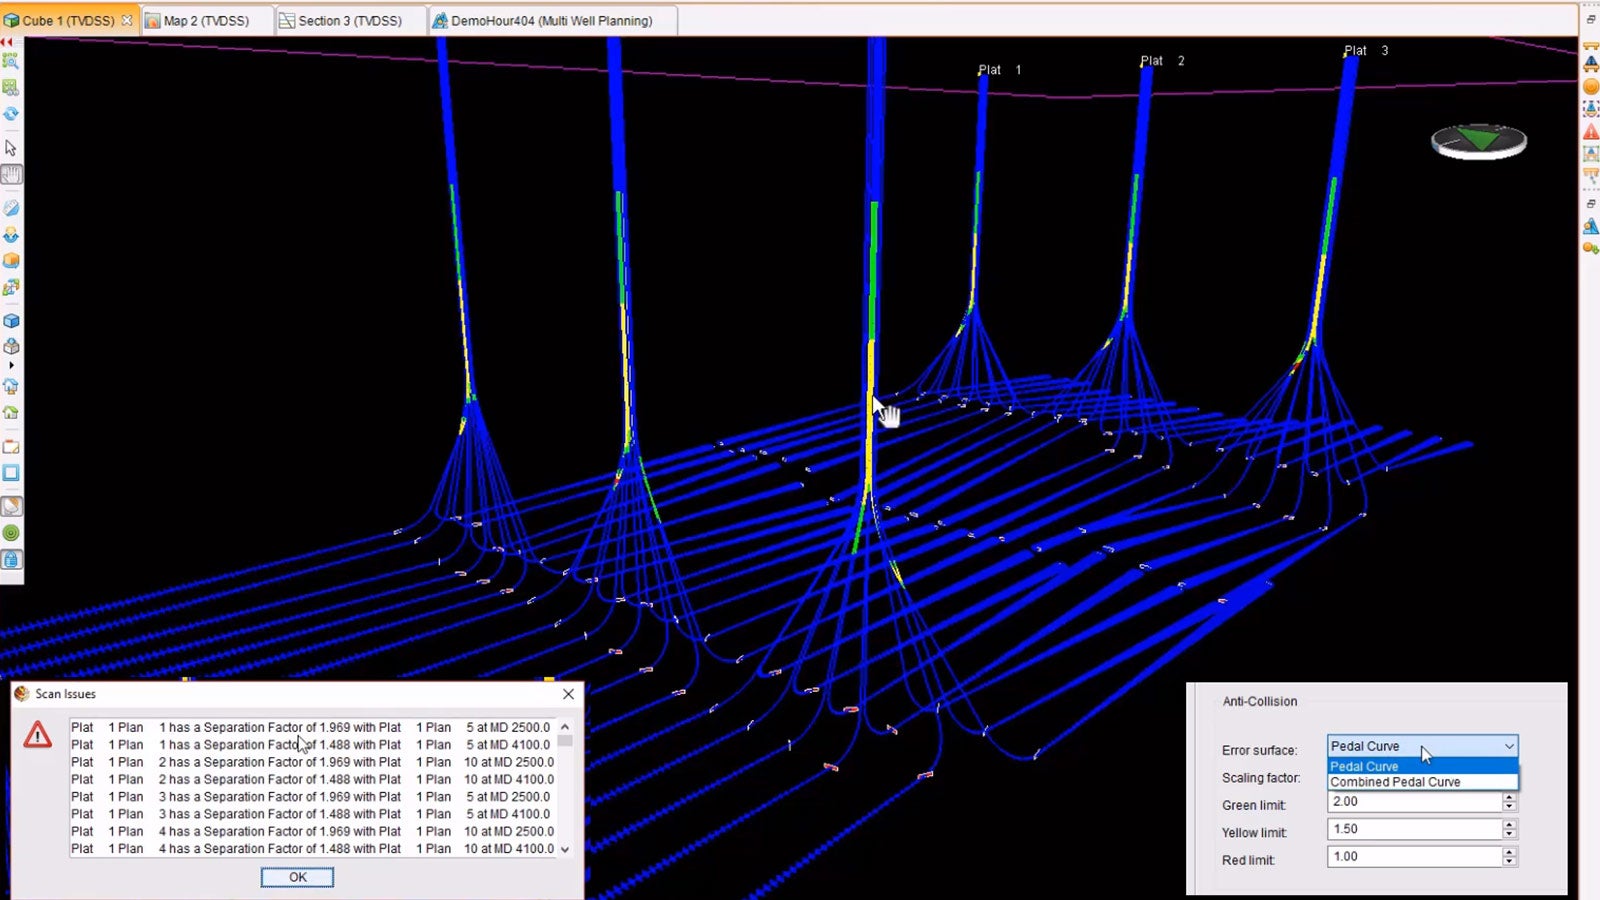
Task: Switch to the Cube 1 (TVDSS) tab
Action: (x=67, y=20)
